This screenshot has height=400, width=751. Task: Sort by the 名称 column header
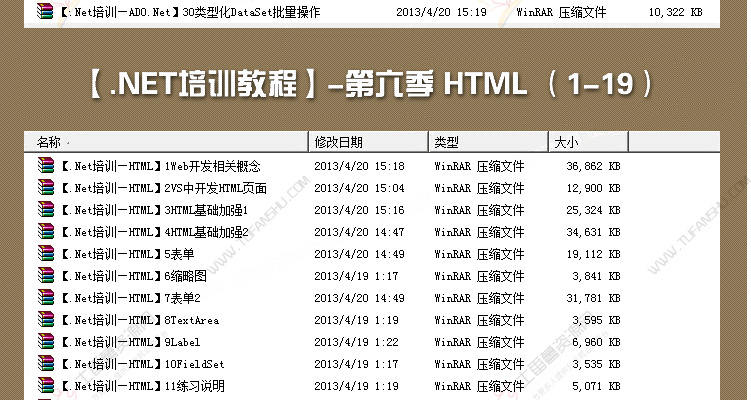[x=166, y=142]
